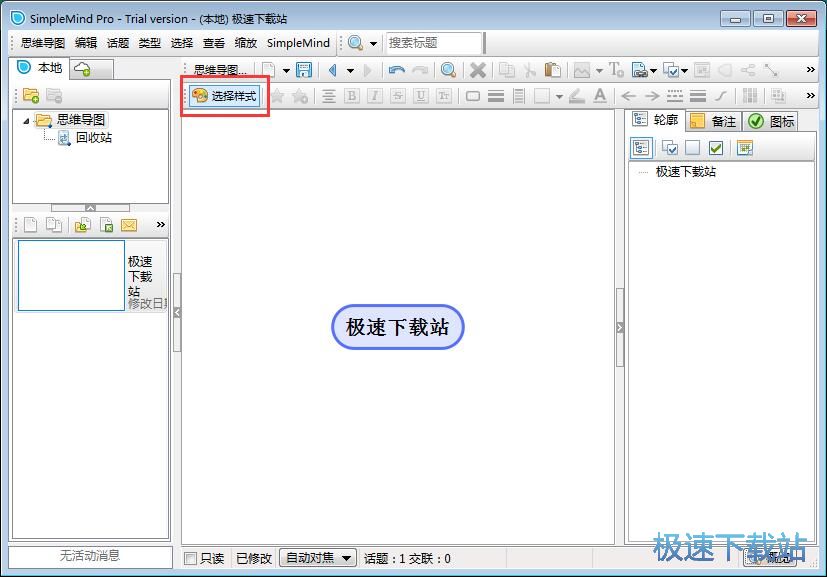Click the duplicate mind map pages icon
Screen dimensions: 827x577
(x=53, y=225)
